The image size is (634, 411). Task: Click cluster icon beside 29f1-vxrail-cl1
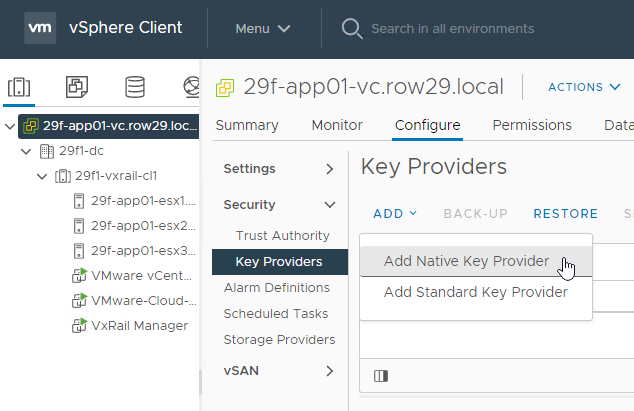pos(63,176)
